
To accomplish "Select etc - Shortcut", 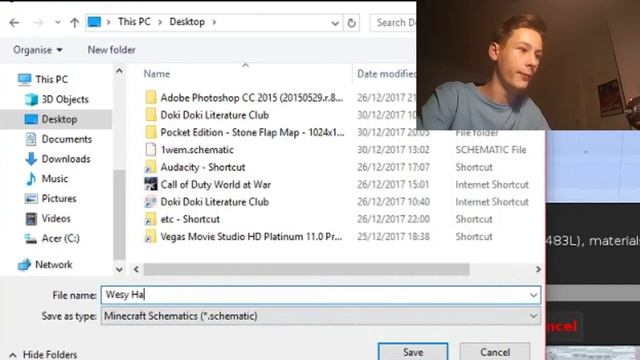I will pos(190,219).
